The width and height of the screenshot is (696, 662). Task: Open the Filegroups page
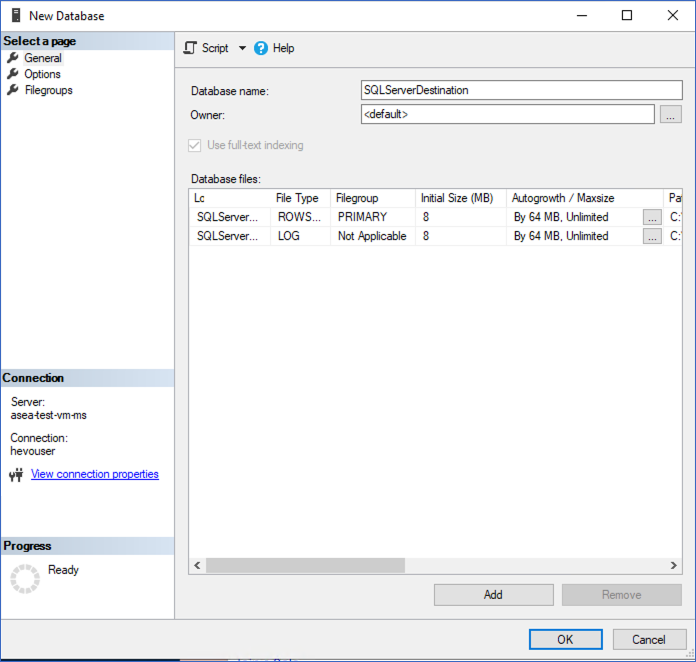point(48,90)
